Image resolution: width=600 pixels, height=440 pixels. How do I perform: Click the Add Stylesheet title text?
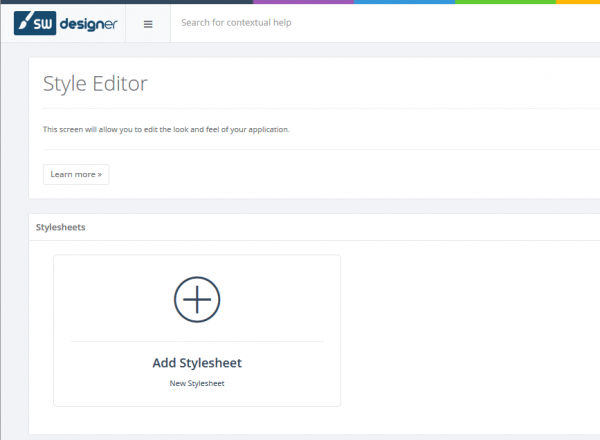pyautogui.click(x=197, y=363)
